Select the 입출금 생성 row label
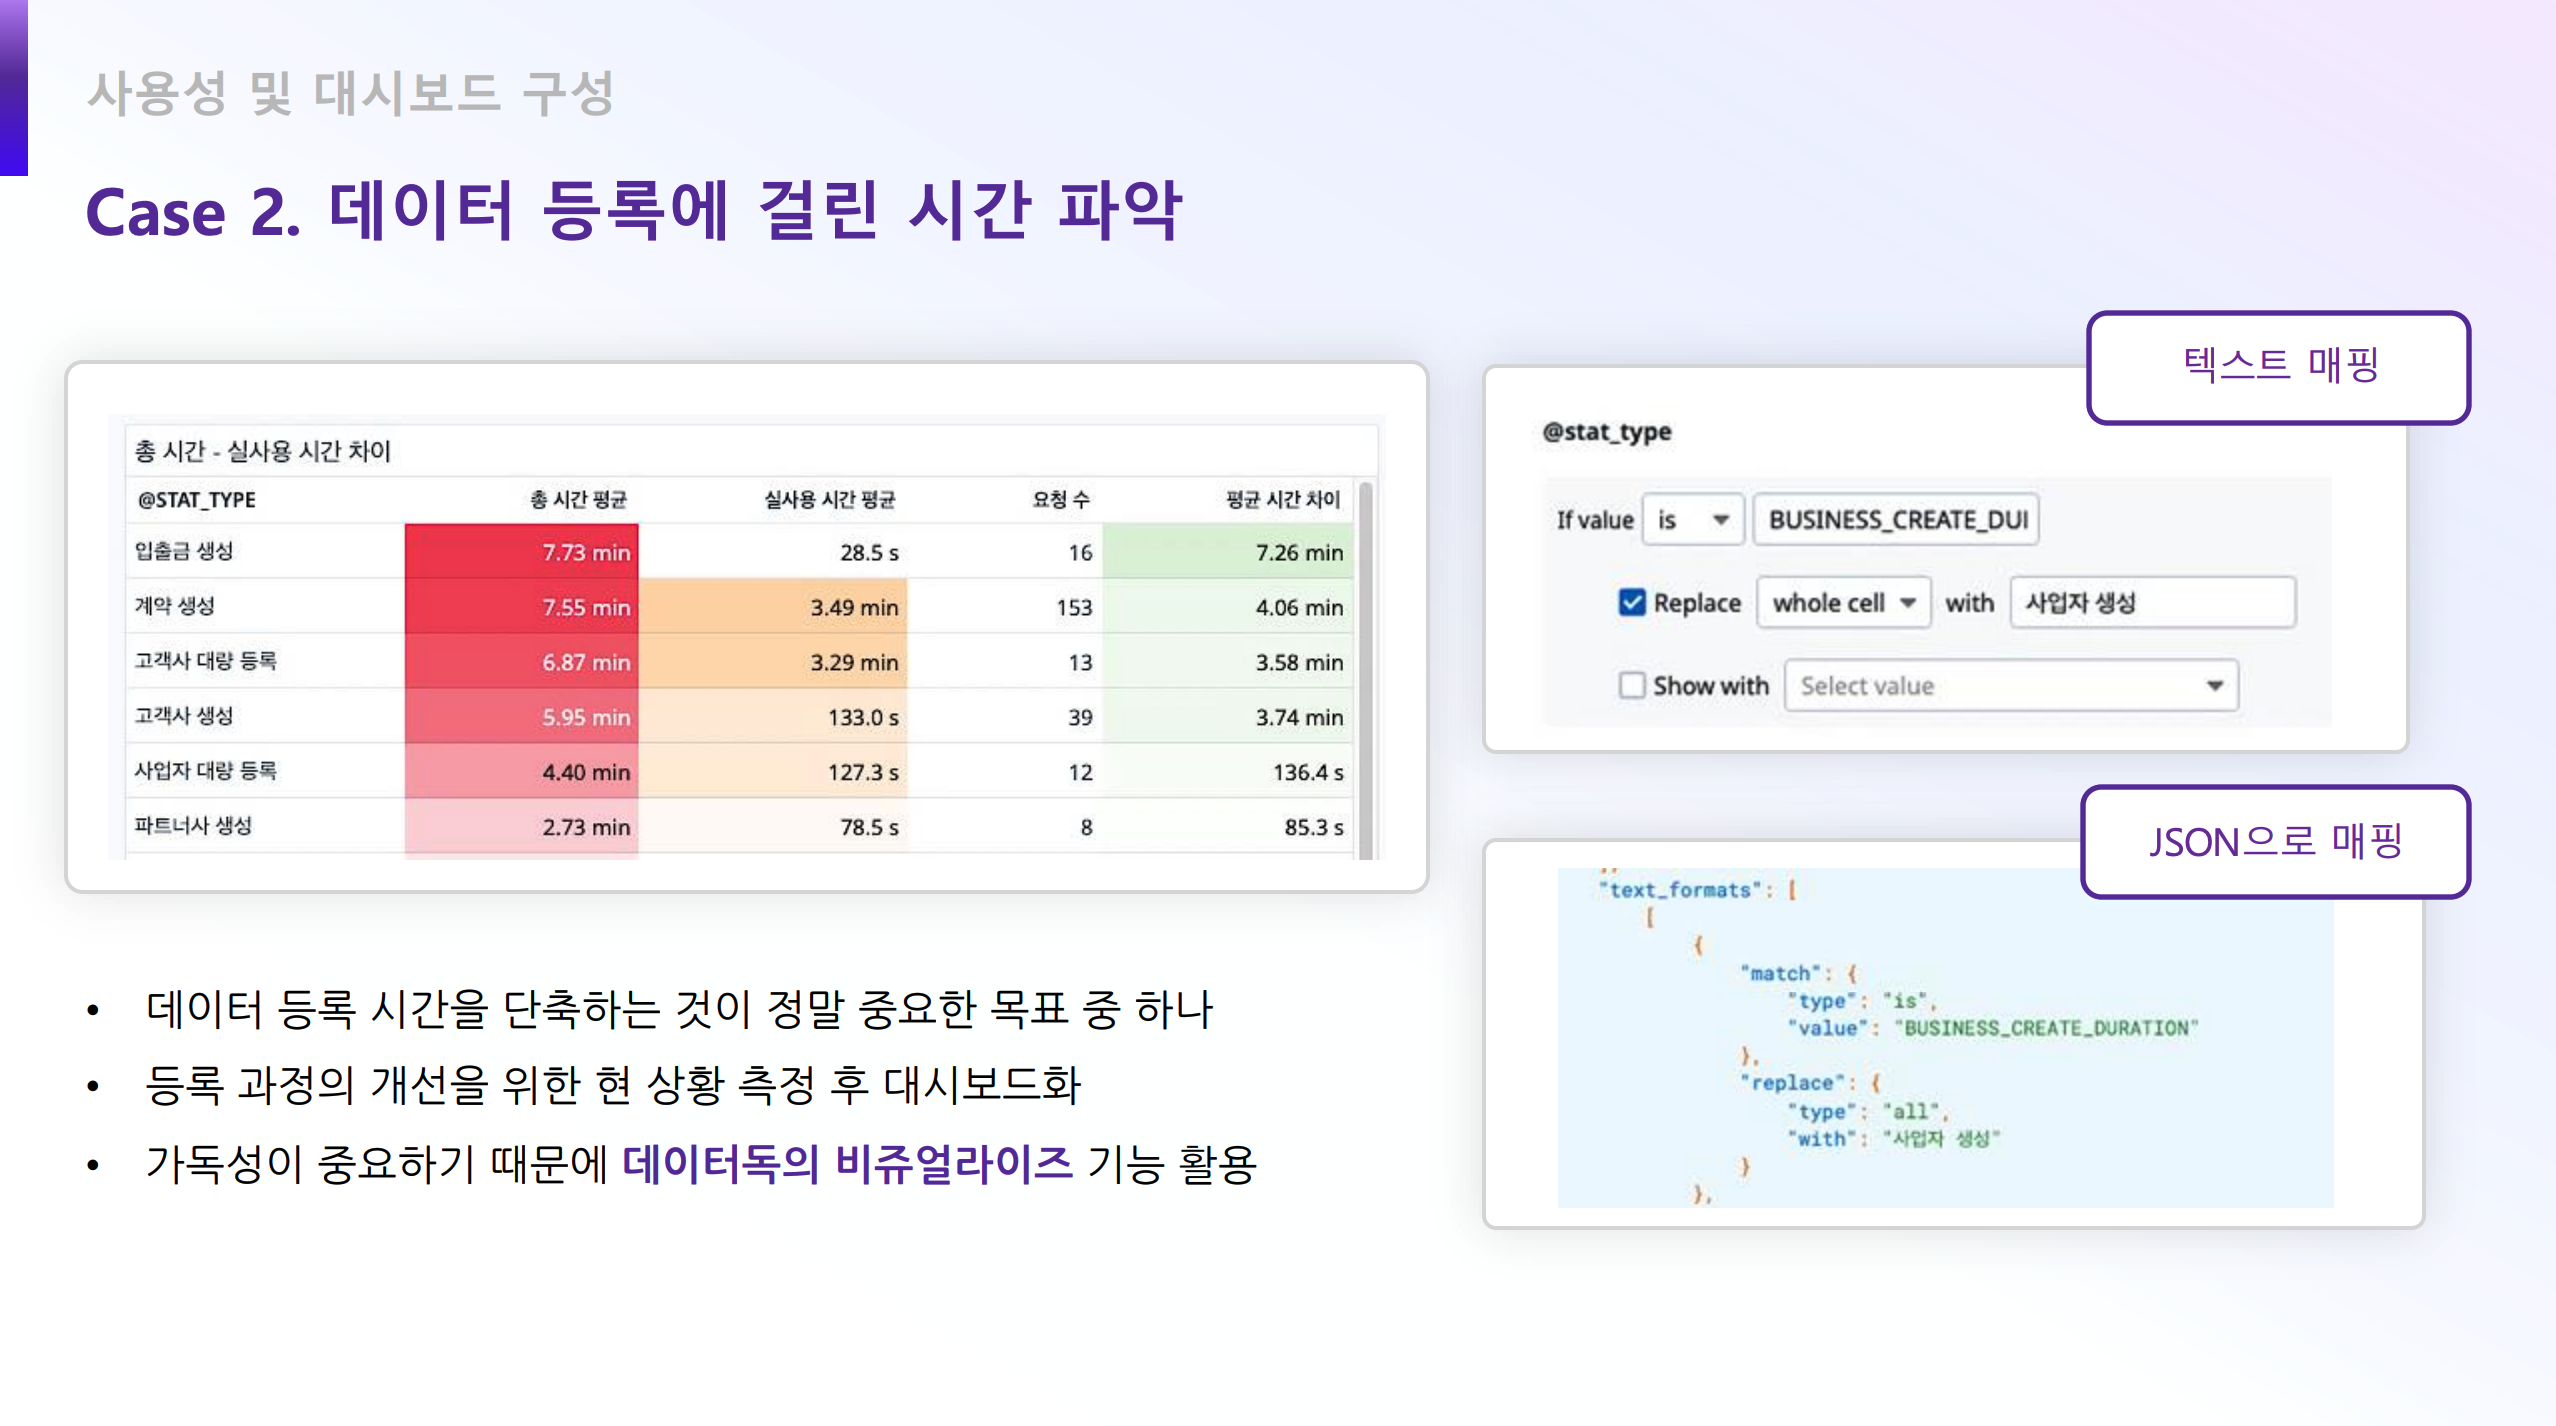The image size is (2556, 1426). click(x=184, y=551)
